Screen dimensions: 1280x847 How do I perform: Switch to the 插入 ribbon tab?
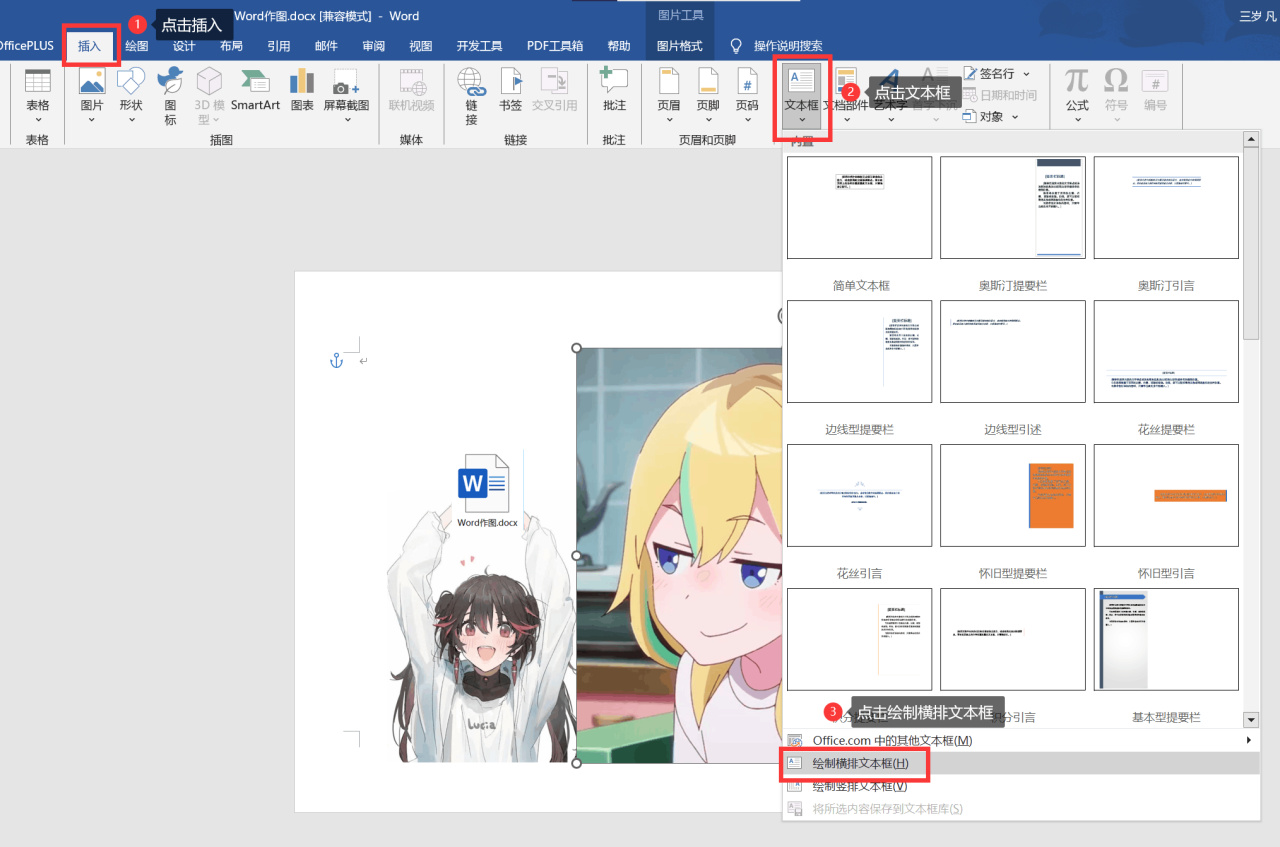click(x=90, y=46)
